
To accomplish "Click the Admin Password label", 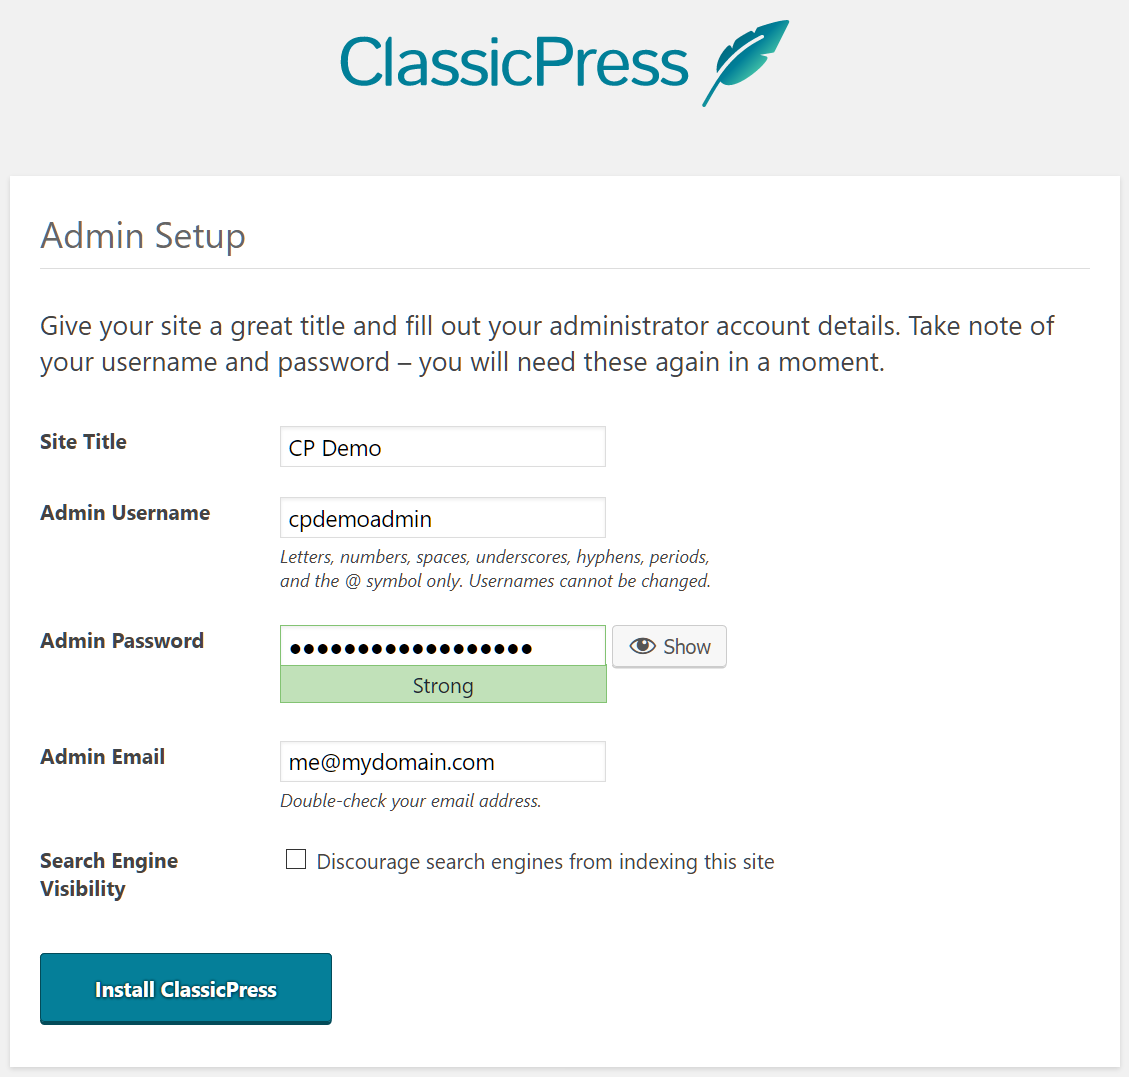I will (x=122, y=641).
